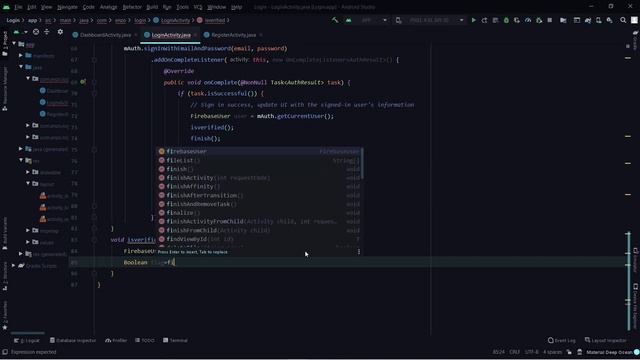Select finishActivity completion suggestion

pyautogui.click(x=259, y=178)
